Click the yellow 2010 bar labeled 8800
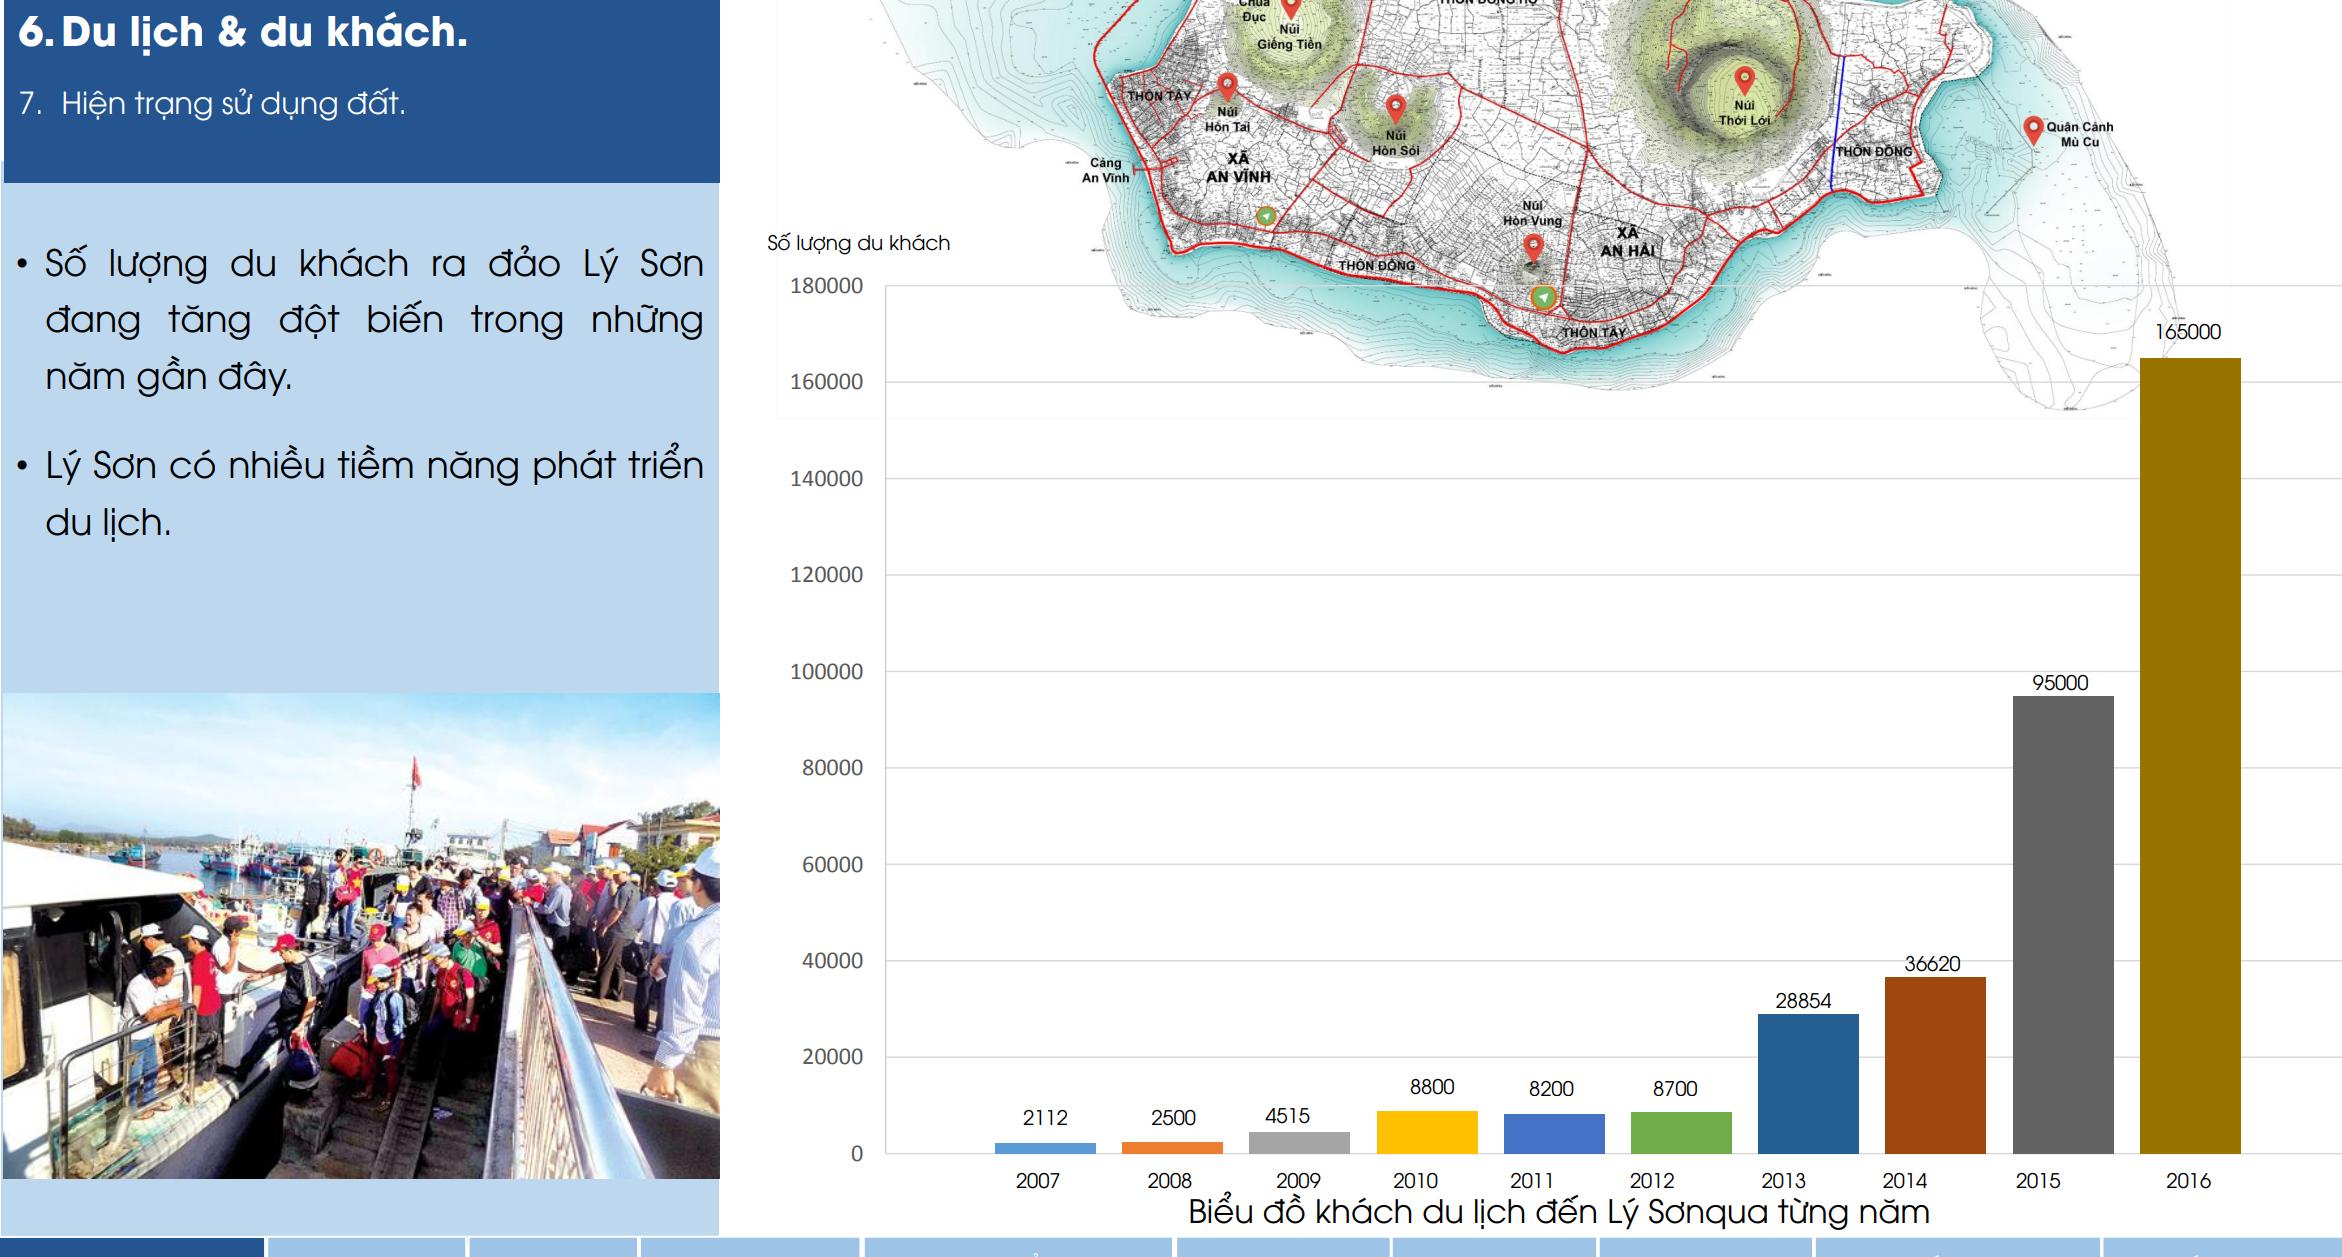Viewport: 2342px width, 1257px height. click(1426, 1131)
